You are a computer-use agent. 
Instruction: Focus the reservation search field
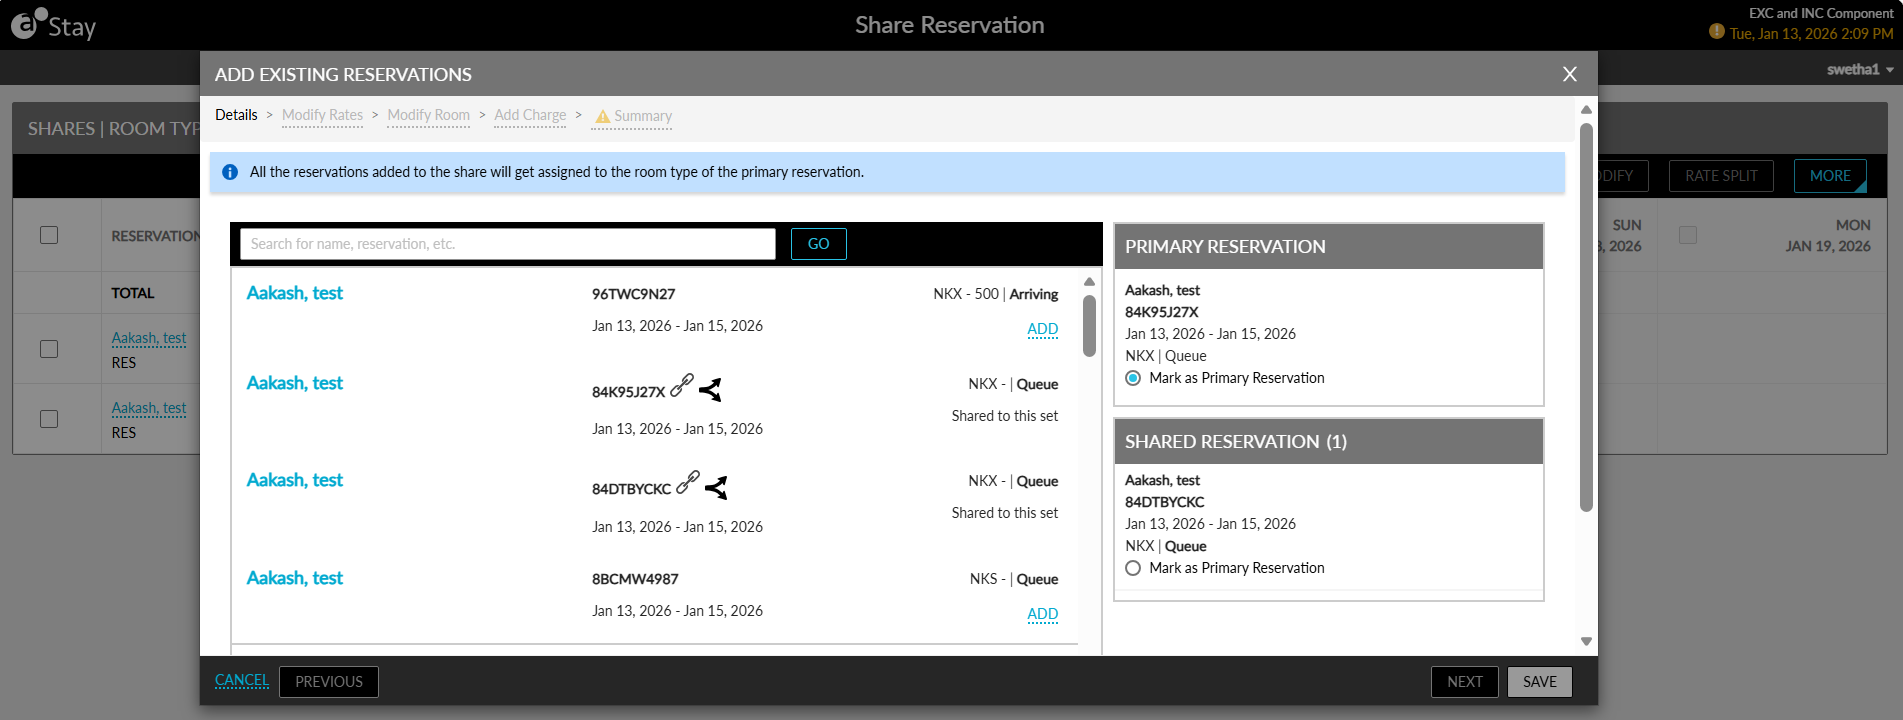[508, 244]
